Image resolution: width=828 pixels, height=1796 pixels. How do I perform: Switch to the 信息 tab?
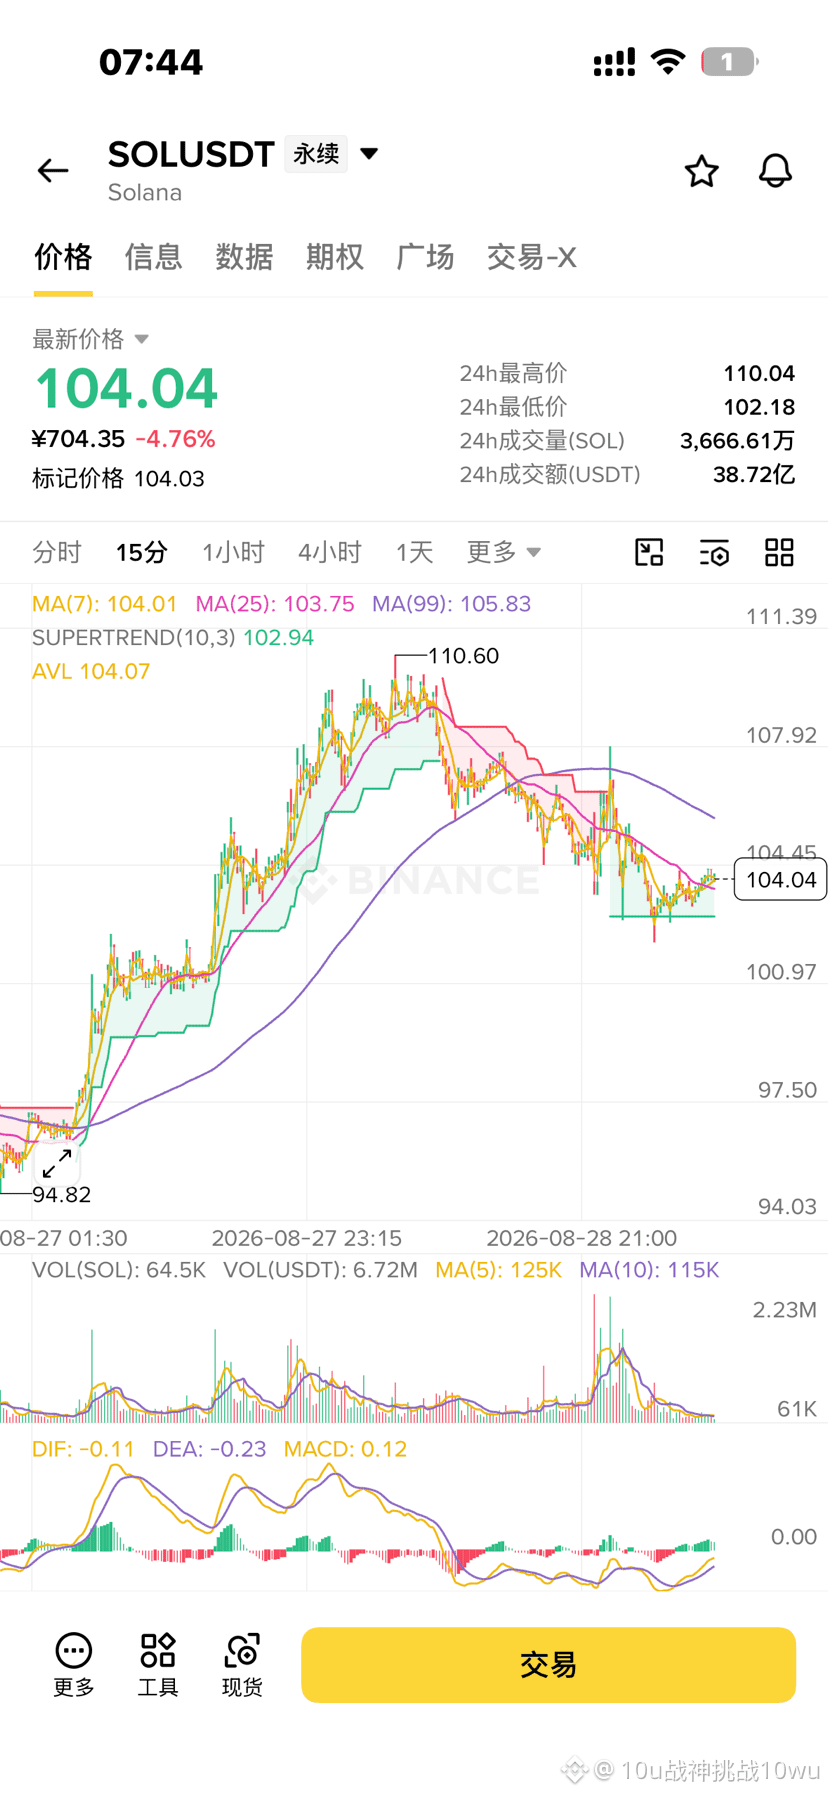click(153, 257)
